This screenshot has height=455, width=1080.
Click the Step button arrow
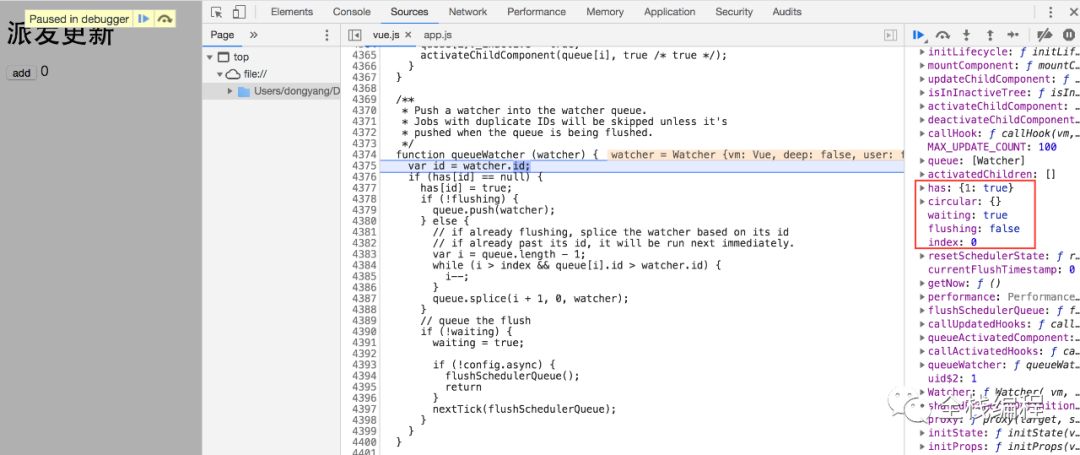point(1012,35)
